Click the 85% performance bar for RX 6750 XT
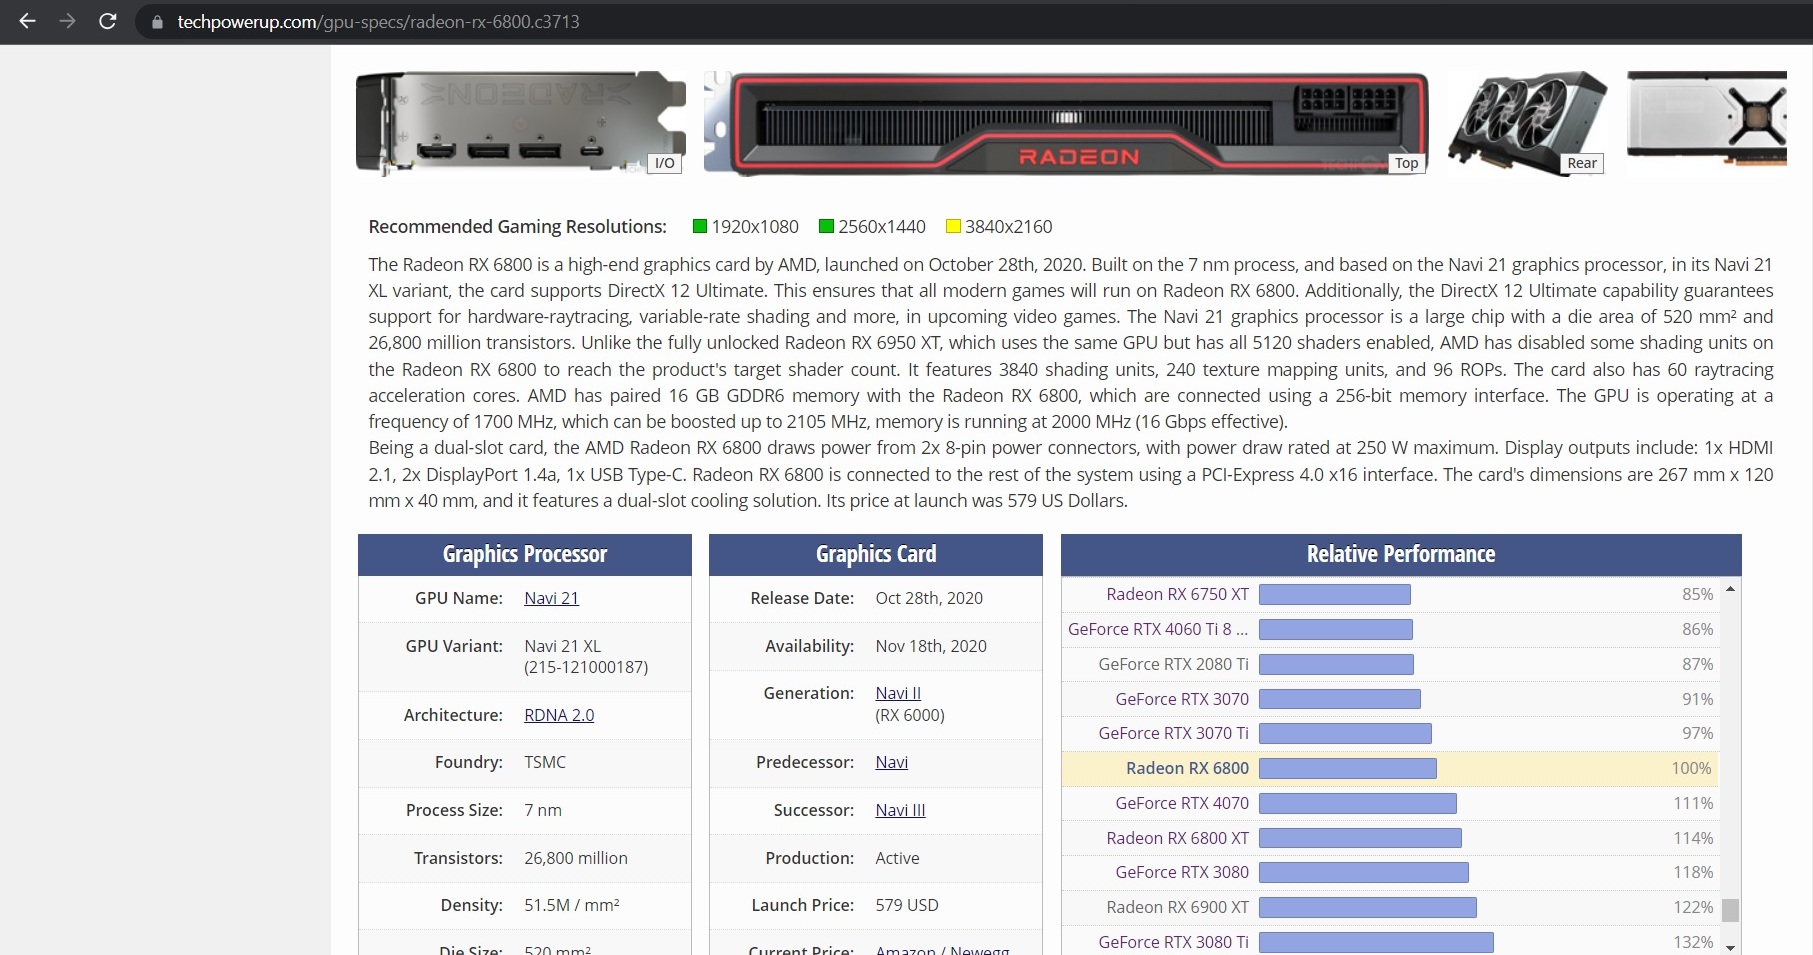The height and width of the screenshot is (955, 1813). tap(1335, 595)
